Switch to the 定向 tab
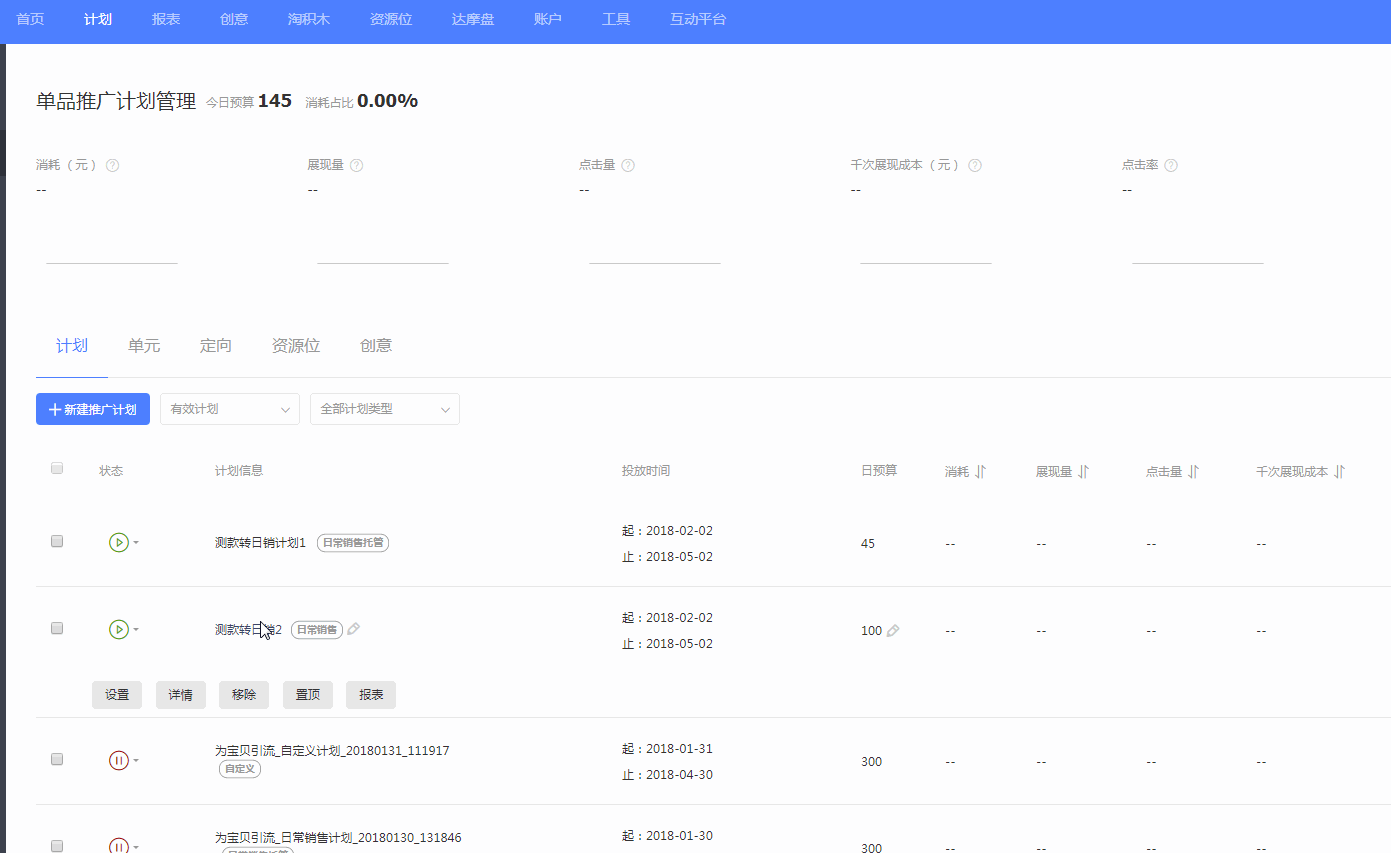 pyautogui.click(x=216, y=346)
